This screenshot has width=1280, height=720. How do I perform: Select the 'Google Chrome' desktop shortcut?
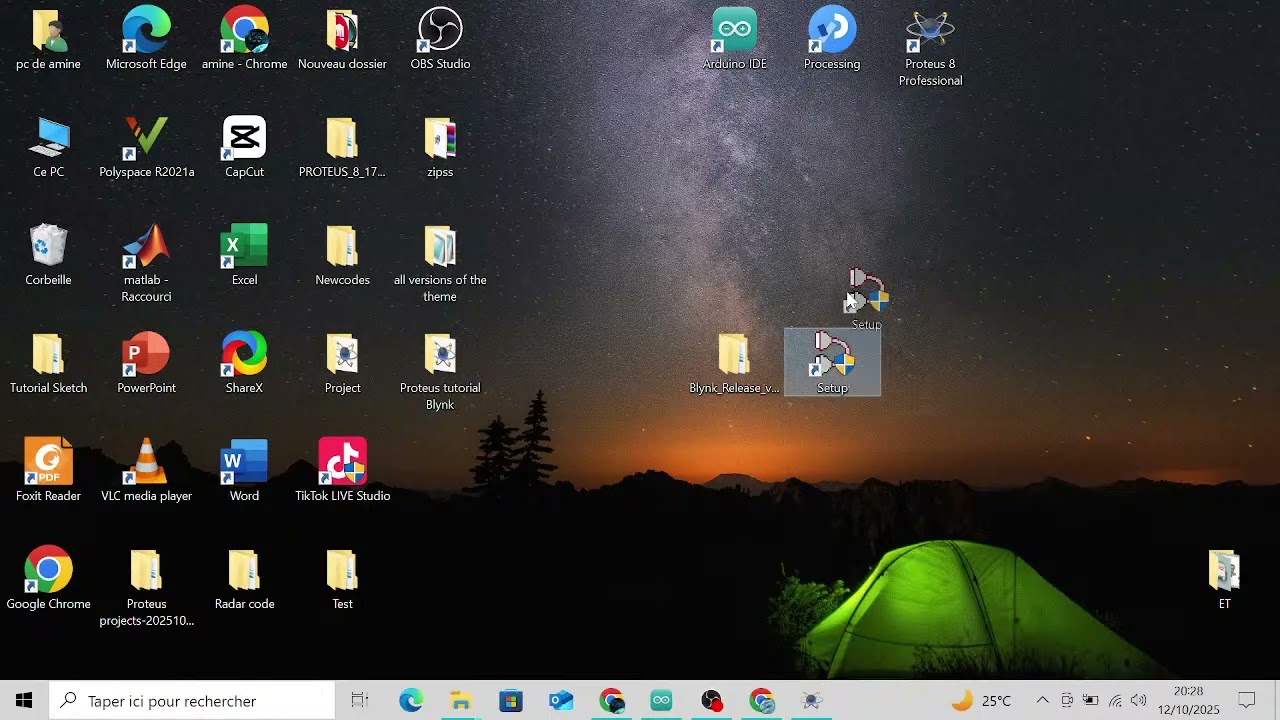48,580
